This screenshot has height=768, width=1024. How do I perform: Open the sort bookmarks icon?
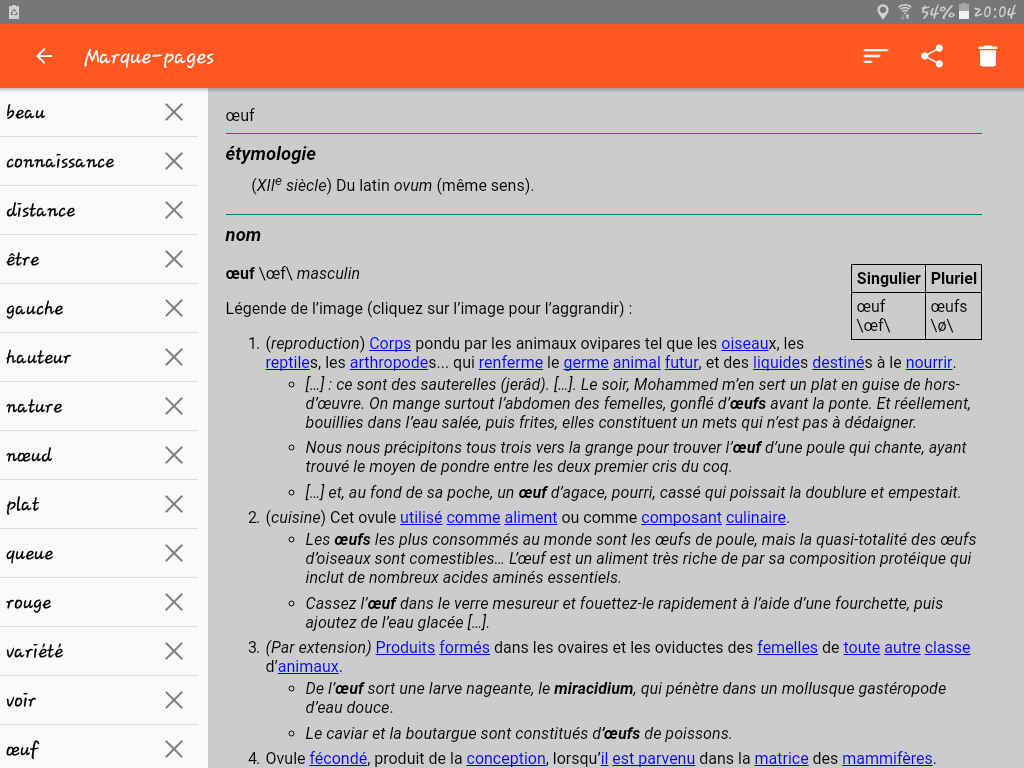tap(875, 56)
